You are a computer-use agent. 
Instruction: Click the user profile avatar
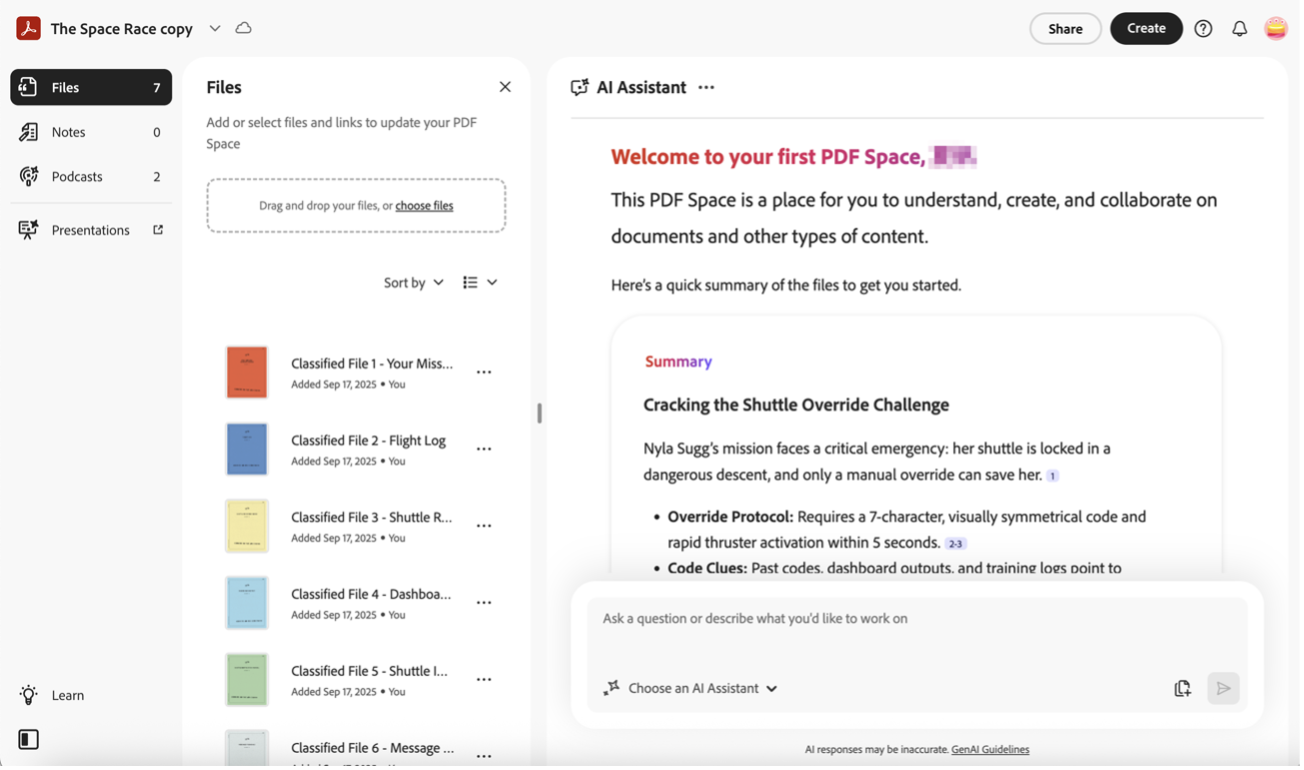(x=1275, y=29)
